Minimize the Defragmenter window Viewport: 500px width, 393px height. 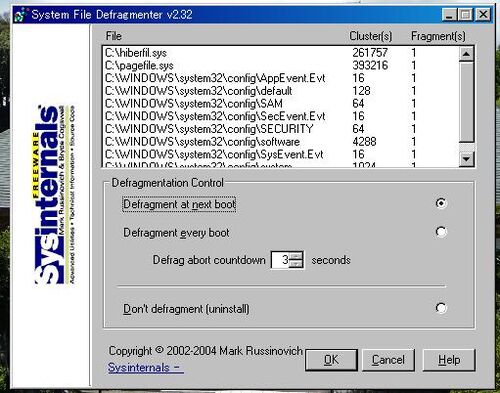click(449, 15)
